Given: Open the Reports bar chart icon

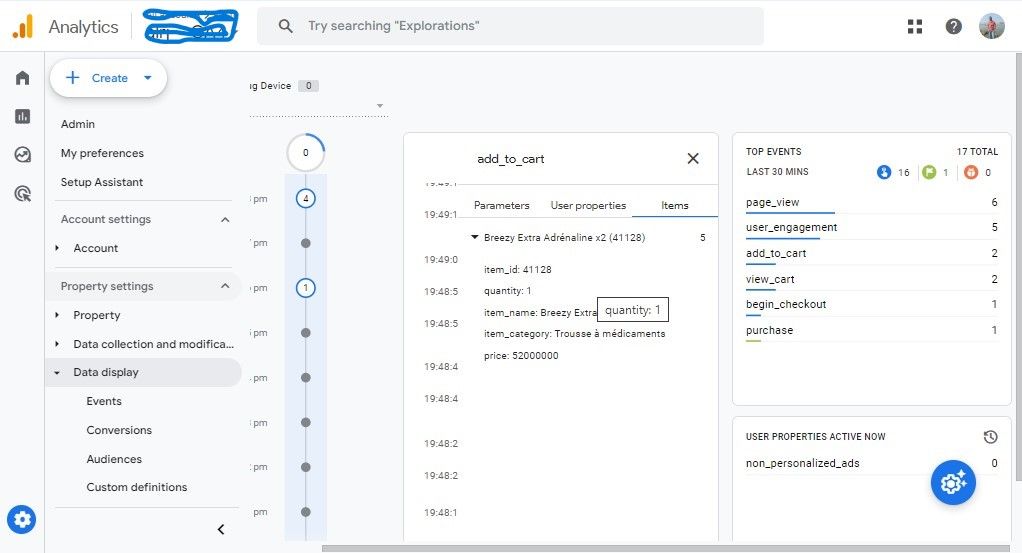Looking at the screenshot, I should pyautogui.click(x=22, y=116).
